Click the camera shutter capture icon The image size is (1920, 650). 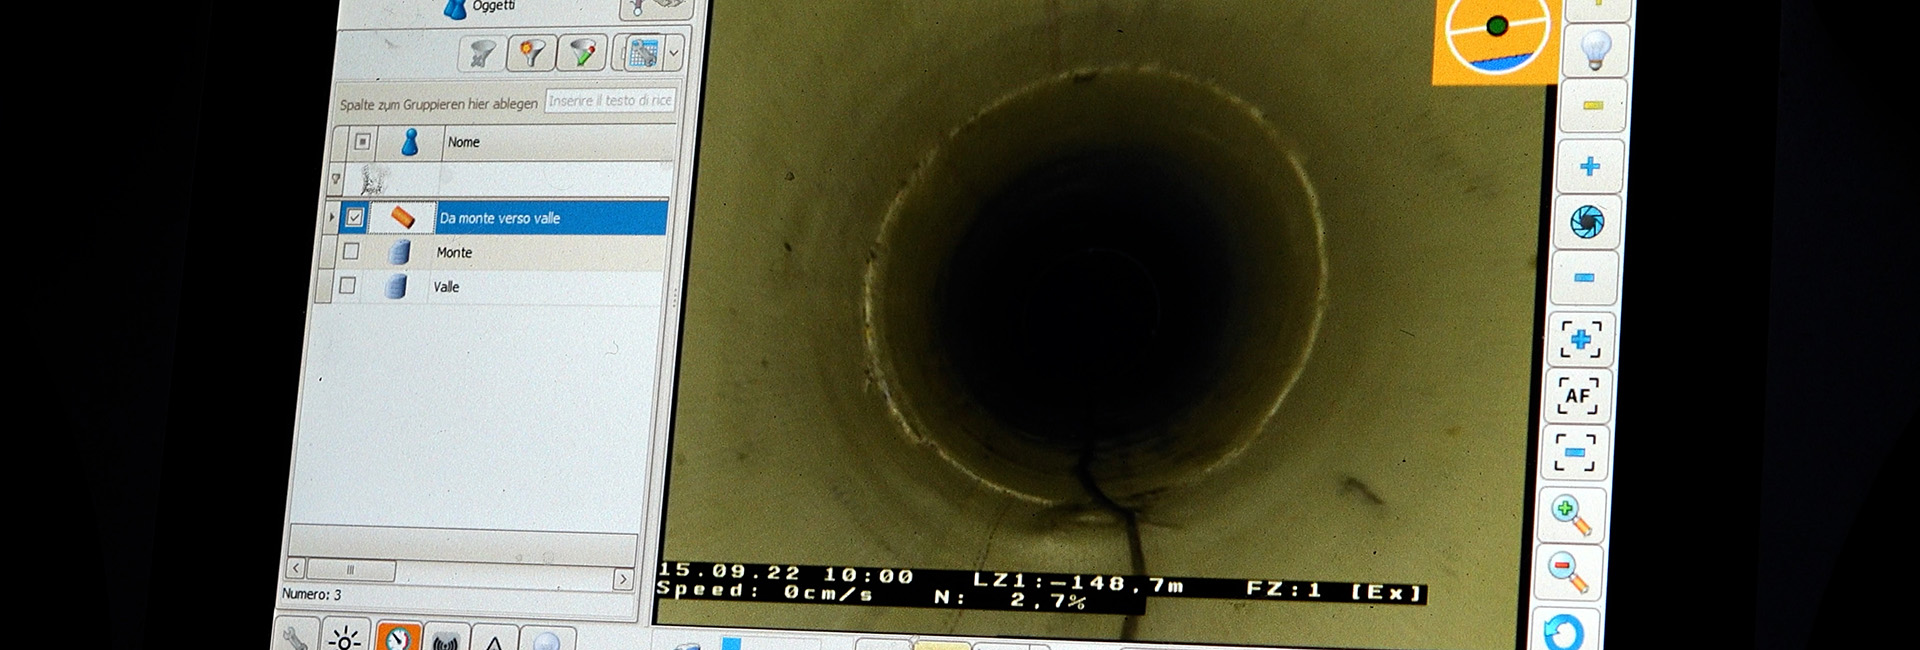pyautogui.click(x=1587, y=221)
